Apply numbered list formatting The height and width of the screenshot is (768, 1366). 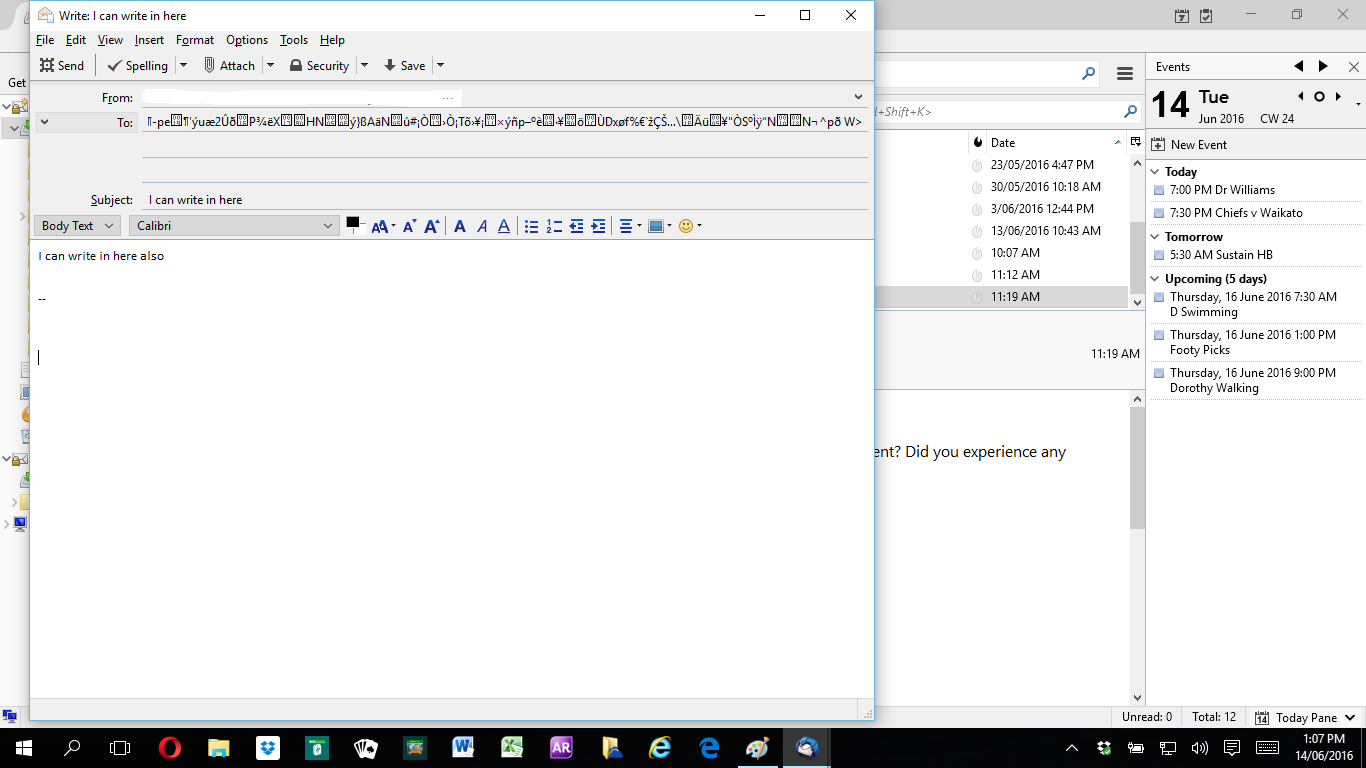tap(554, 227)
